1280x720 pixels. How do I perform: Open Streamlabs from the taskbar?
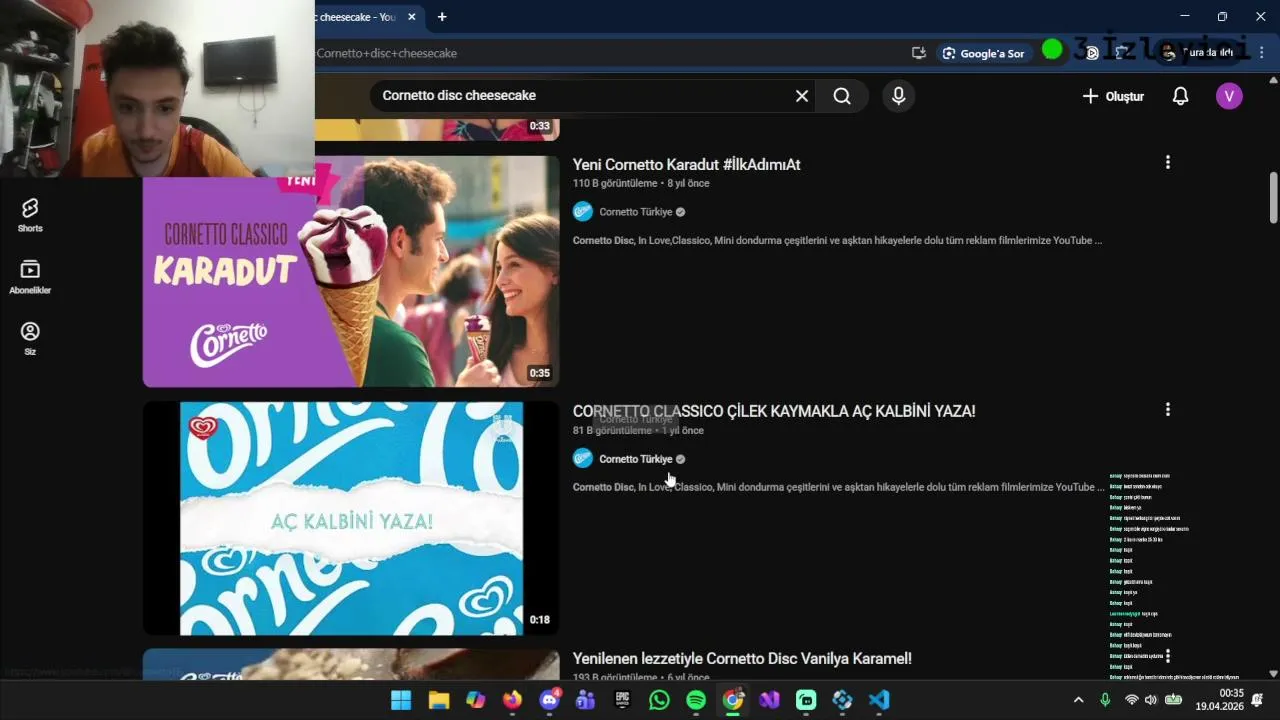pos(806,700)
